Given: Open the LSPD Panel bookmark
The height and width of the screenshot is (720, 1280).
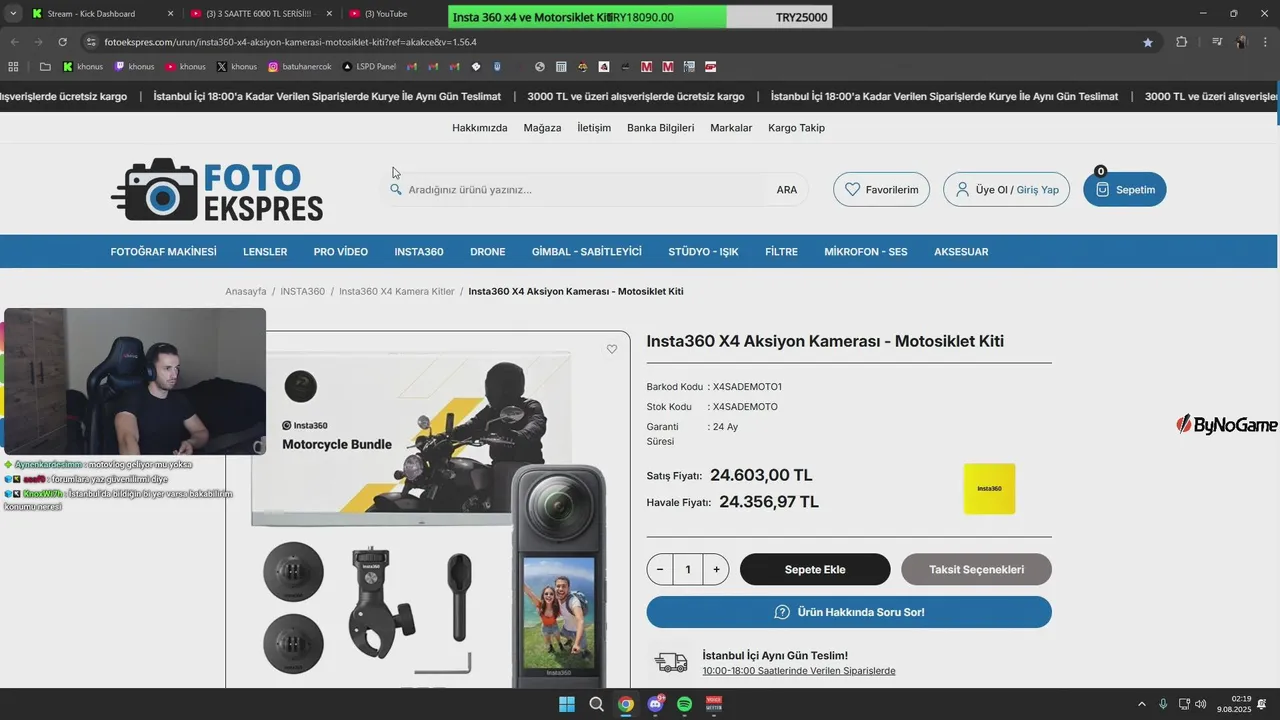Looking at the screenshot, I should coord(369,67).
